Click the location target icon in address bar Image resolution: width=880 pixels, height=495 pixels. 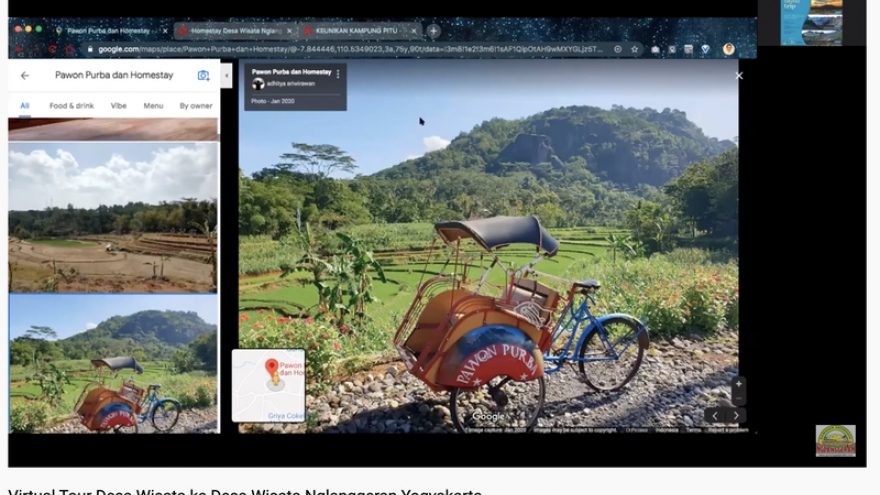tap(617, 49)
